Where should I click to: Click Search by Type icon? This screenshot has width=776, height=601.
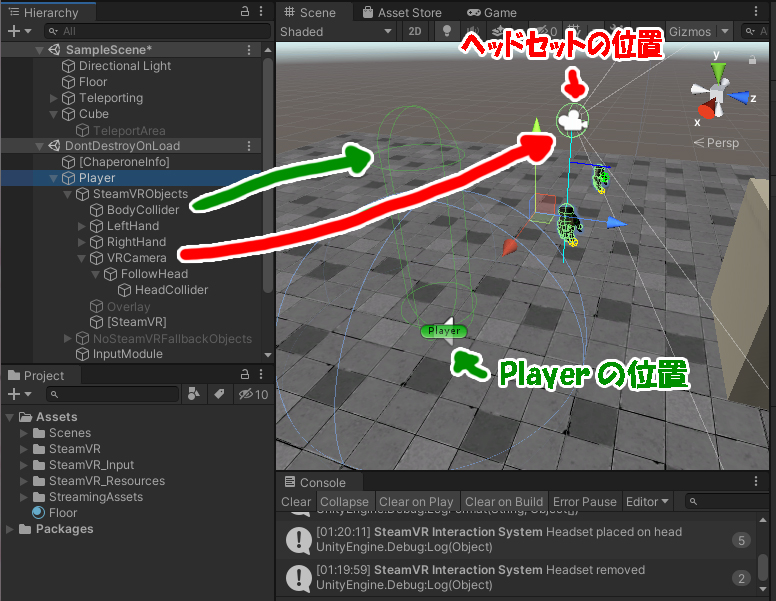[x=194, y=394]
